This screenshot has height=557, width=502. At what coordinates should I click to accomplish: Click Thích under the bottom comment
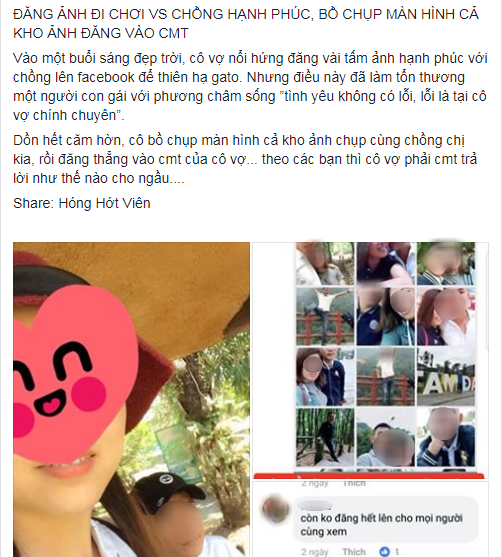pos(353,552)
